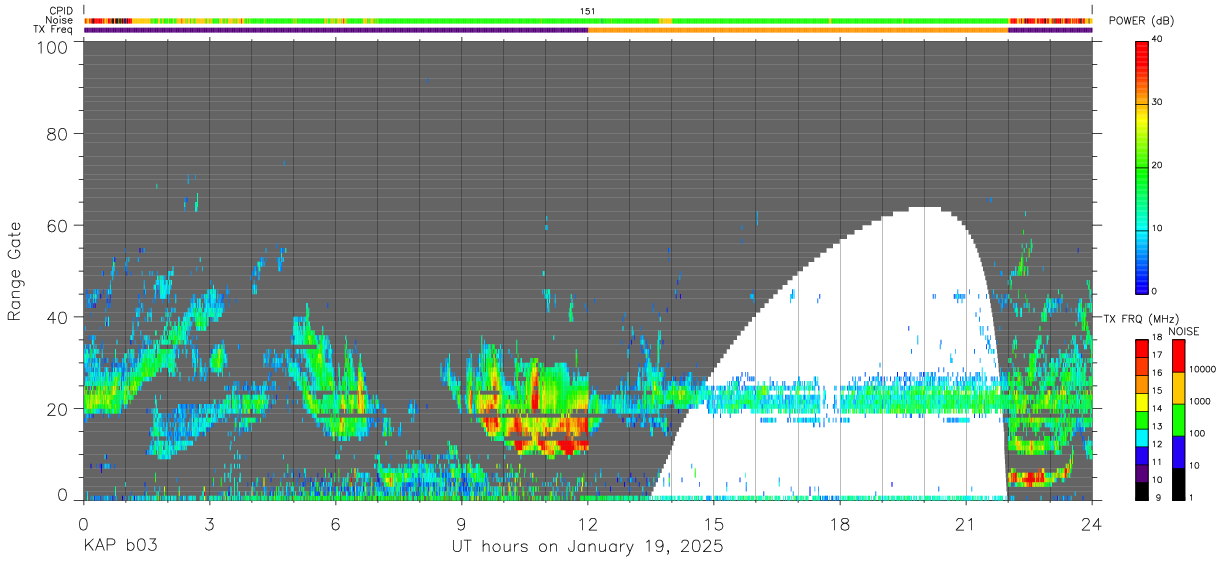Select 15 on the TX frequency legend

(x=1156, y=390)
